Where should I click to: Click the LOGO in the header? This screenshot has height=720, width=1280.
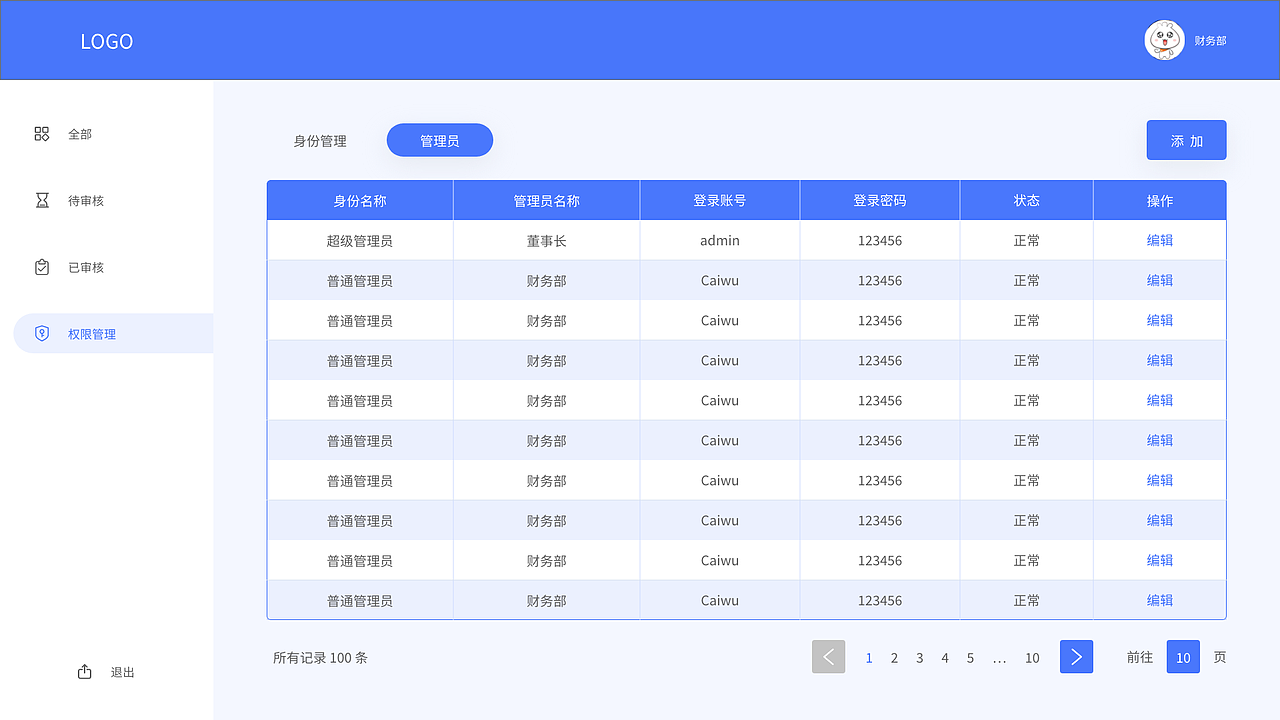pyautogui.click(x=106, y=41)
